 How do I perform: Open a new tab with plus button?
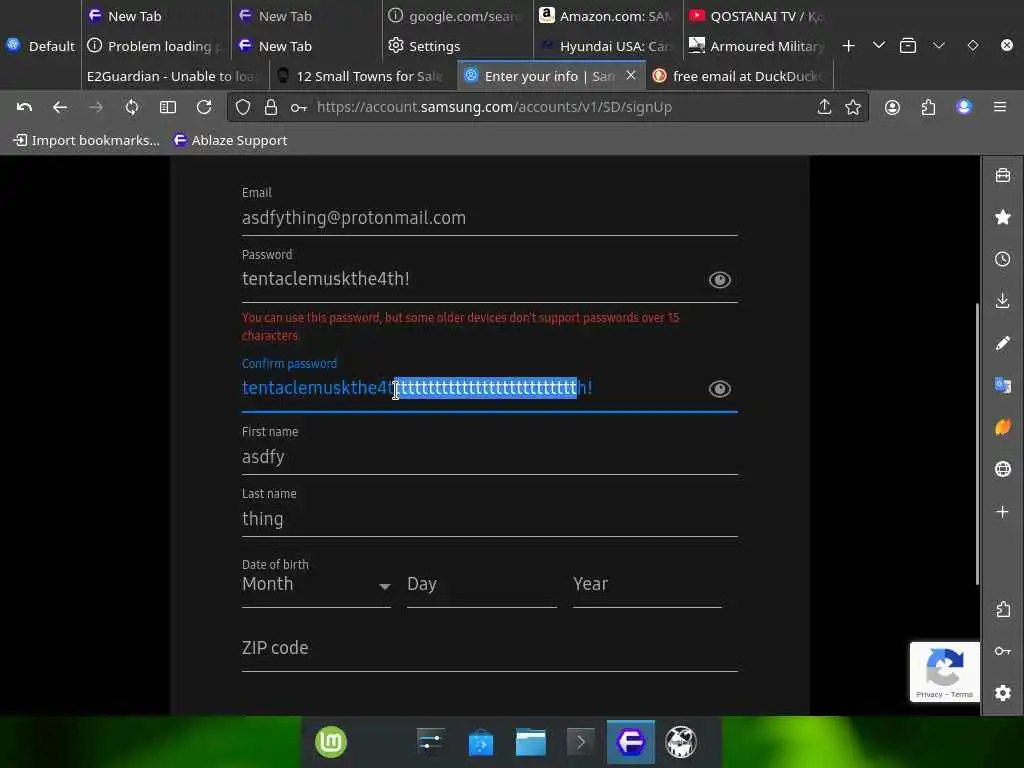coord(848,46)
